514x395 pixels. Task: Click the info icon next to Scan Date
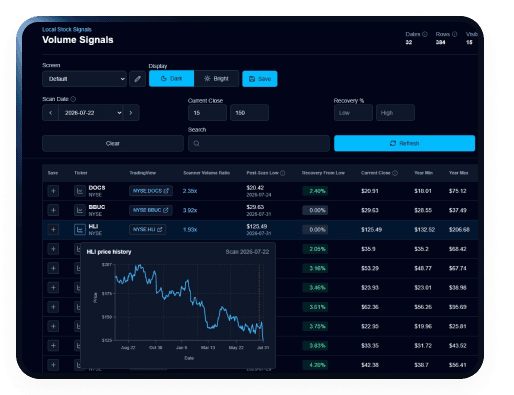pyautogui.click(x=73, y=99)
